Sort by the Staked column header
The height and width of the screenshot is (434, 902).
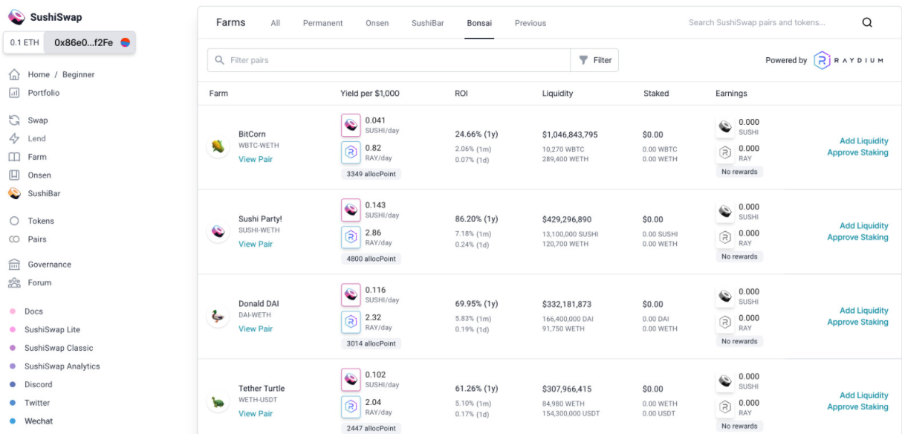(x=656, y=93)
